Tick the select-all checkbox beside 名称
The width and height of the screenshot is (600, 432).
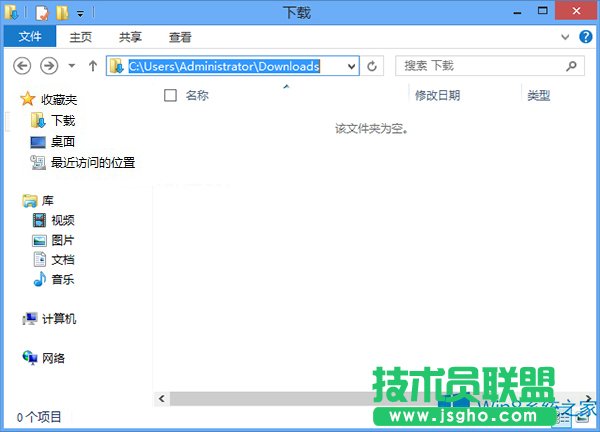click(170, 95)
